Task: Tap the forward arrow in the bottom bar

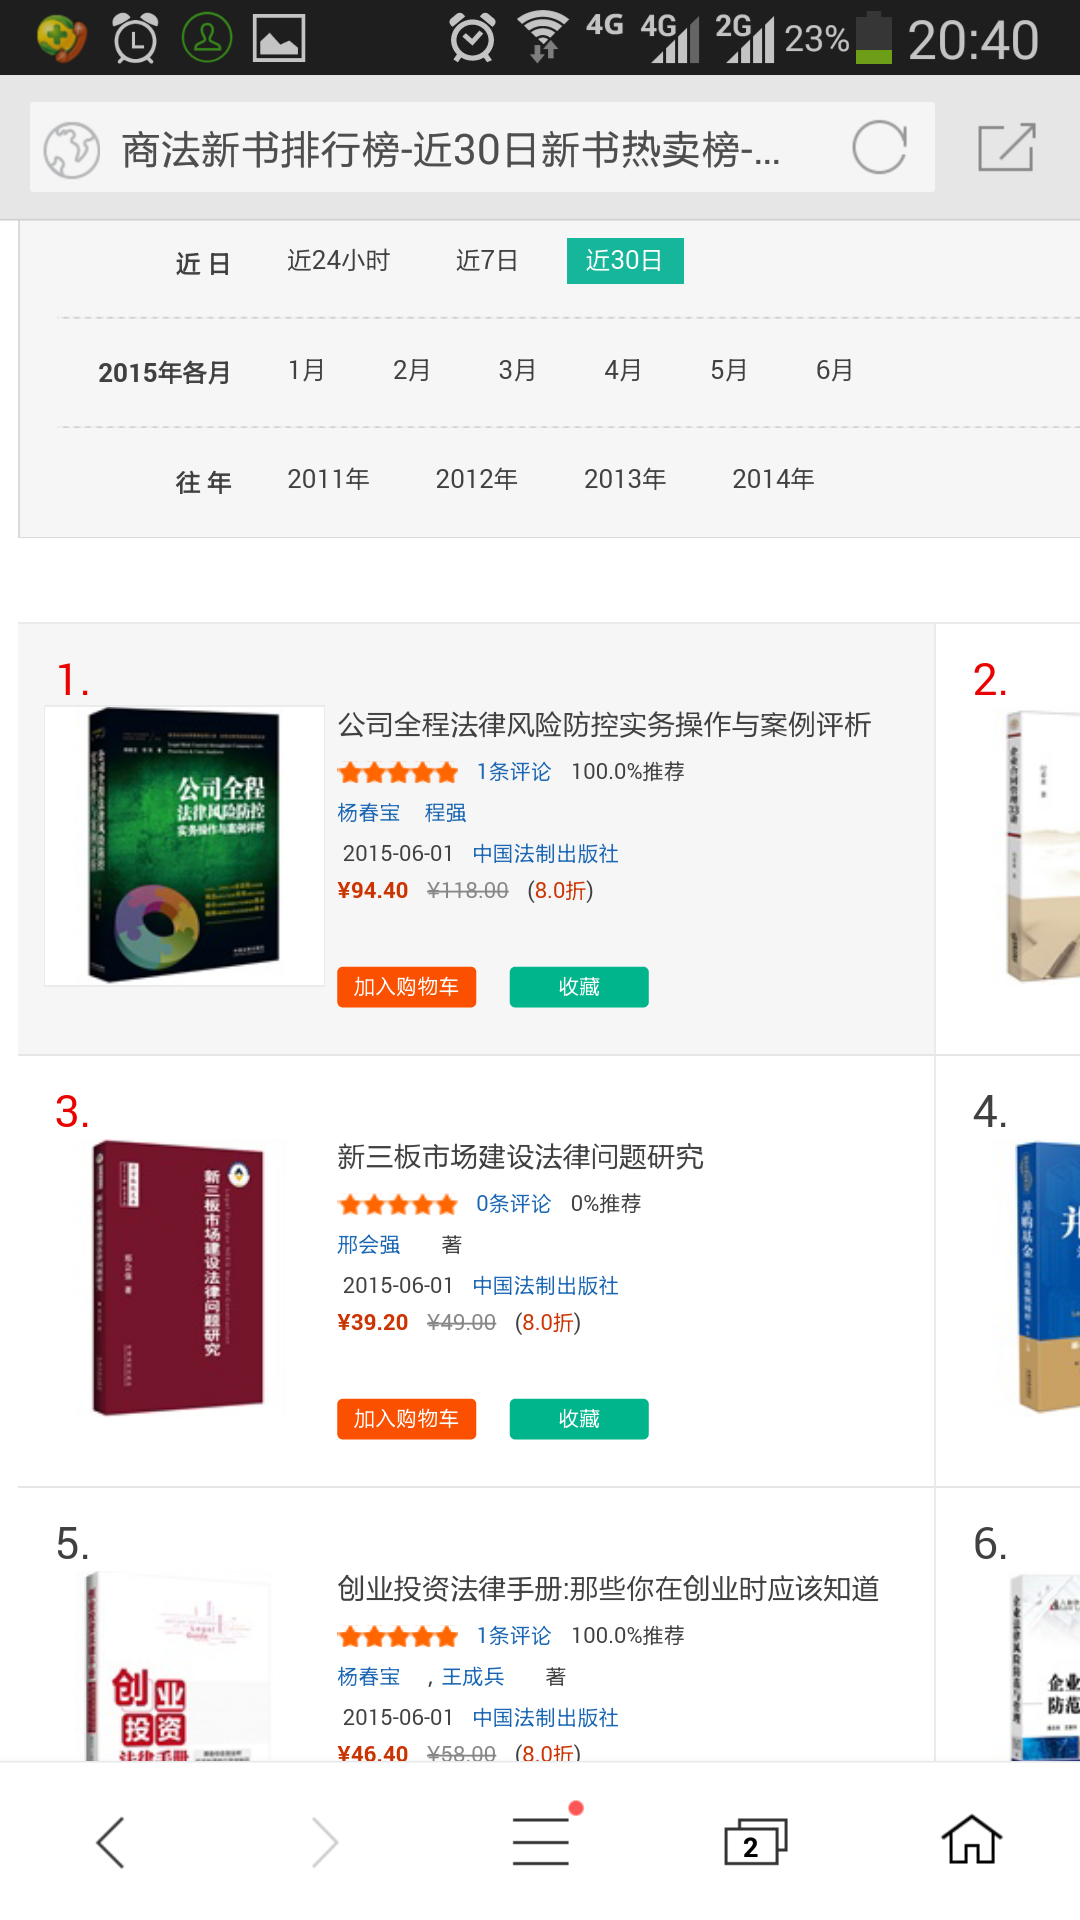Action: 325,1842
